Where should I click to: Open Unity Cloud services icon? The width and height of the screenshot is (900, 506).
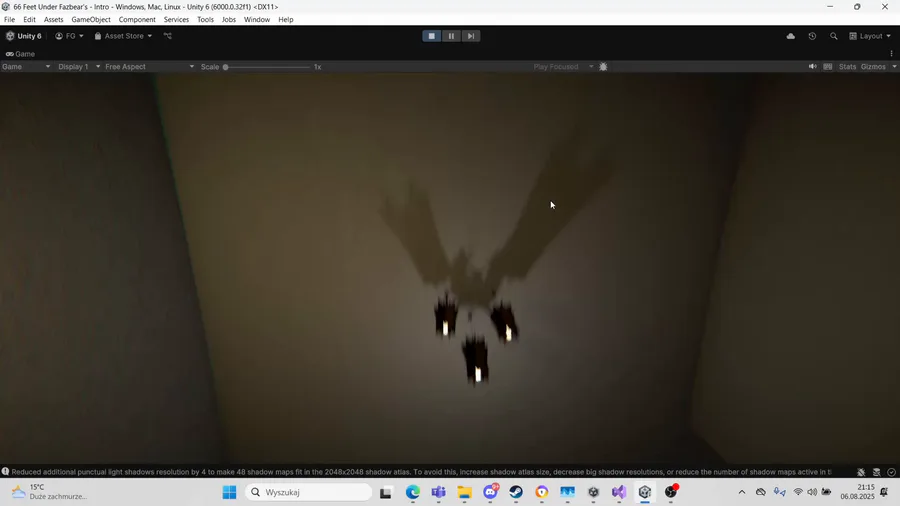point(791,36)
